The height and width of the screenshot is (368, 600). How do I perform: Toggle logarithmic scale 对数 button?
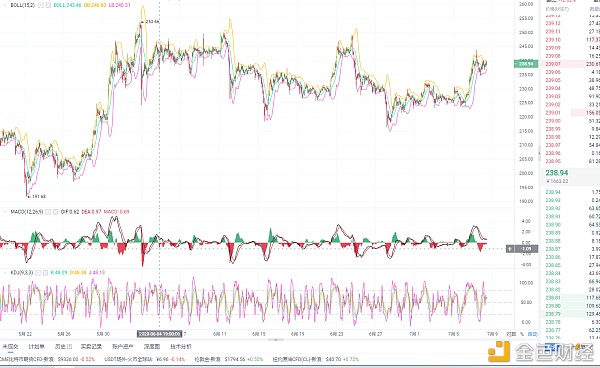(511, 334)
